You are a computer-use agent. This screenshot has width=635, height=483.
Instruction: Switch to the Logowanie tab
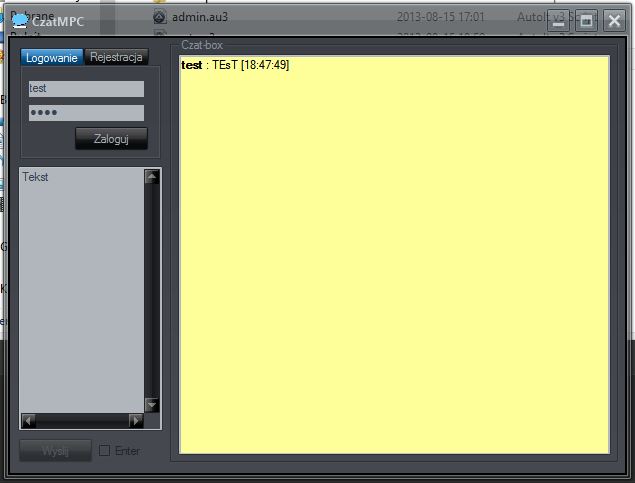[x=52, y=57]
